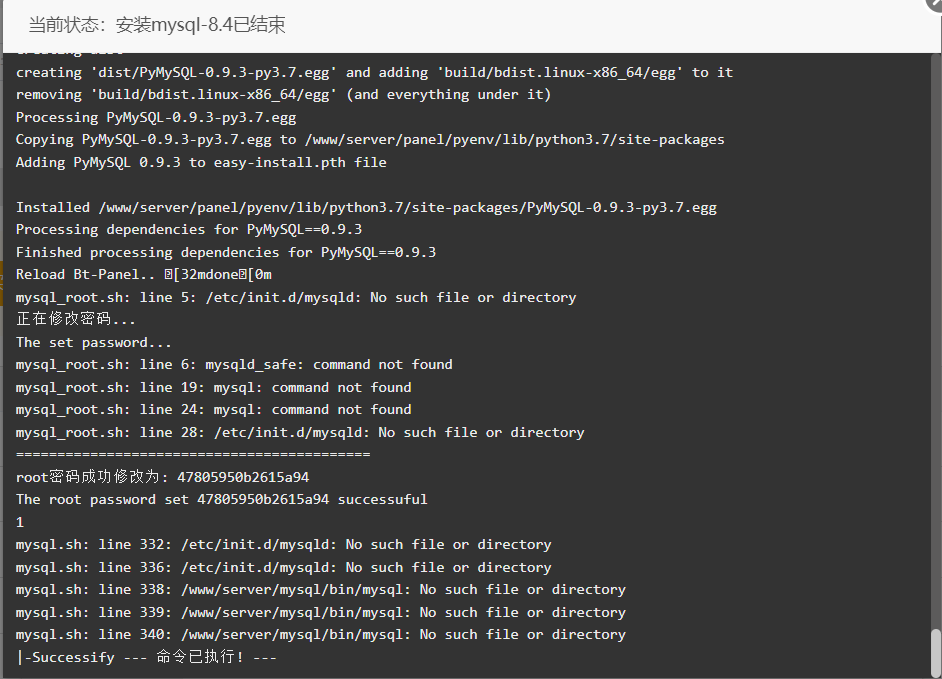Click the 'Adding PyMySQL 0.9.3 to easy-install.pth' line
Image resolution: width=942 pixels, height=679 pixels.
point(201,162)
